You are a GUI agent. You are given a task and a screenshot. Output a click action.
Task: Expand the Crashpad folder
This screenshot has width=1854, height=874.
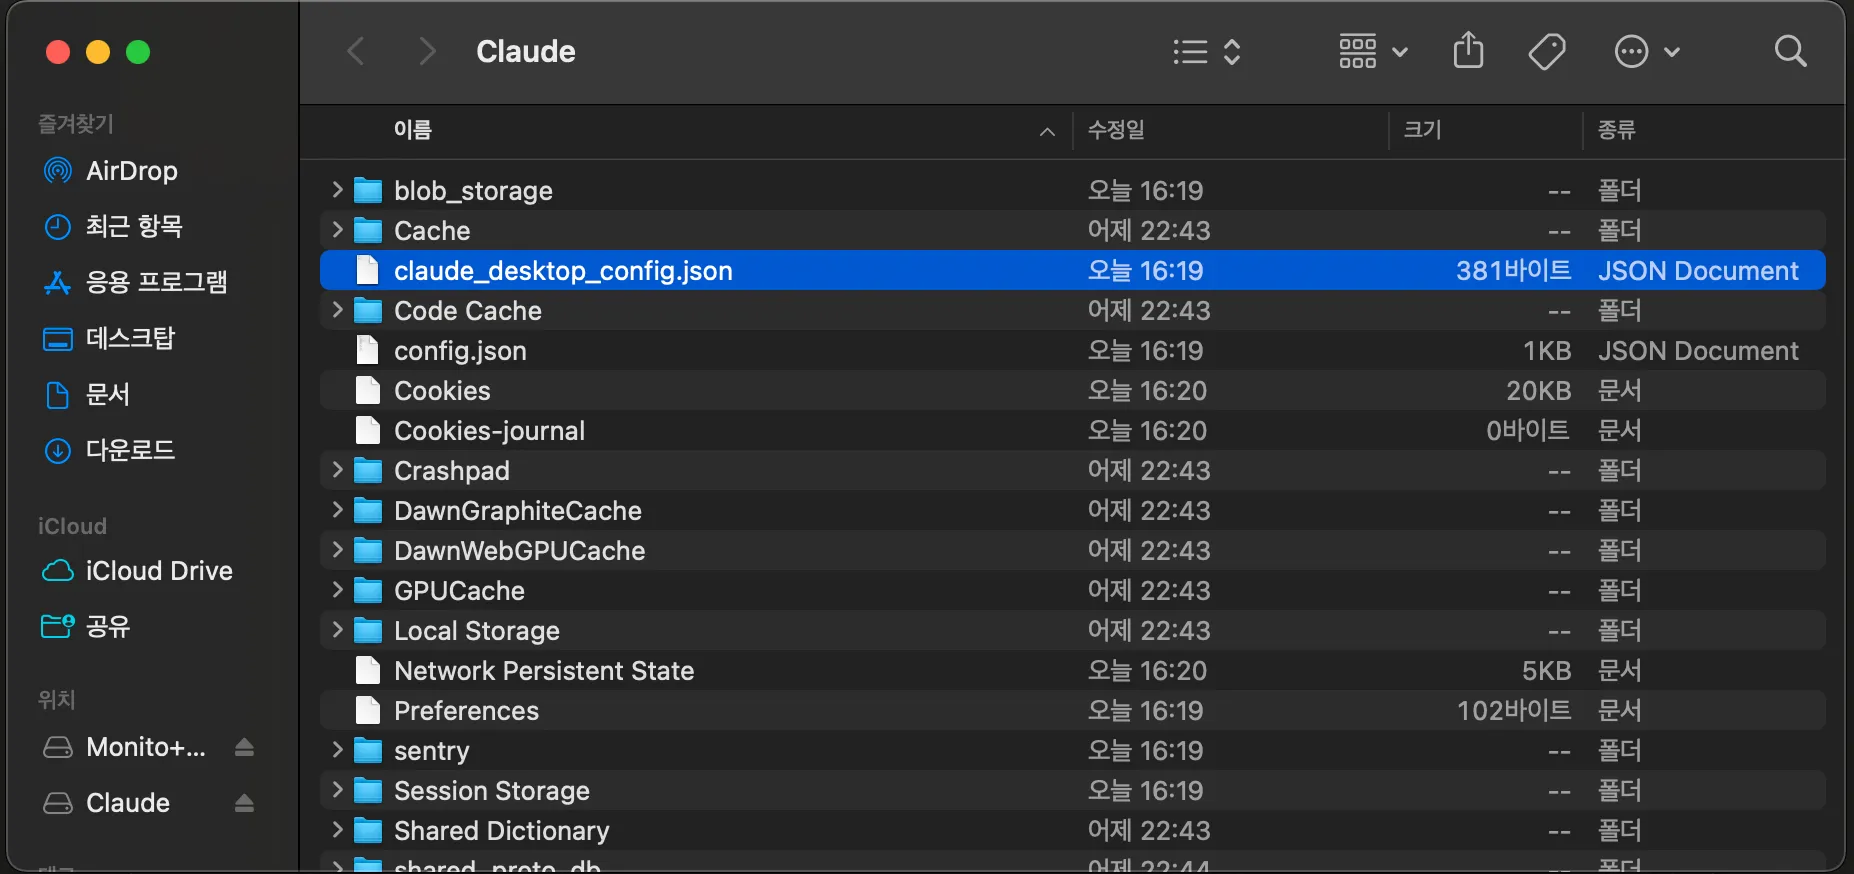(x=337, y=470)
